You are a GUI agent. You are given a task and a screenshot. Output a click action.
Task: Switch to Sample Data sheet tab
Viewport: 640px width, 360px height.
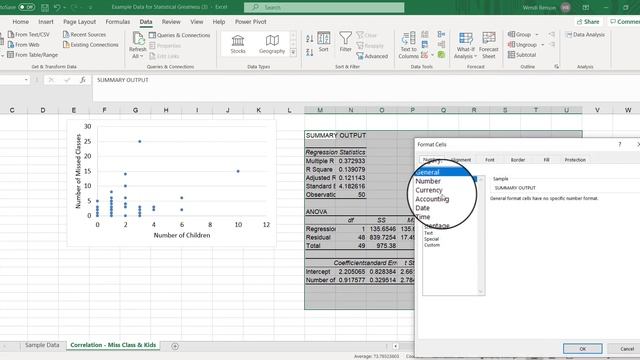coord(42,345)
